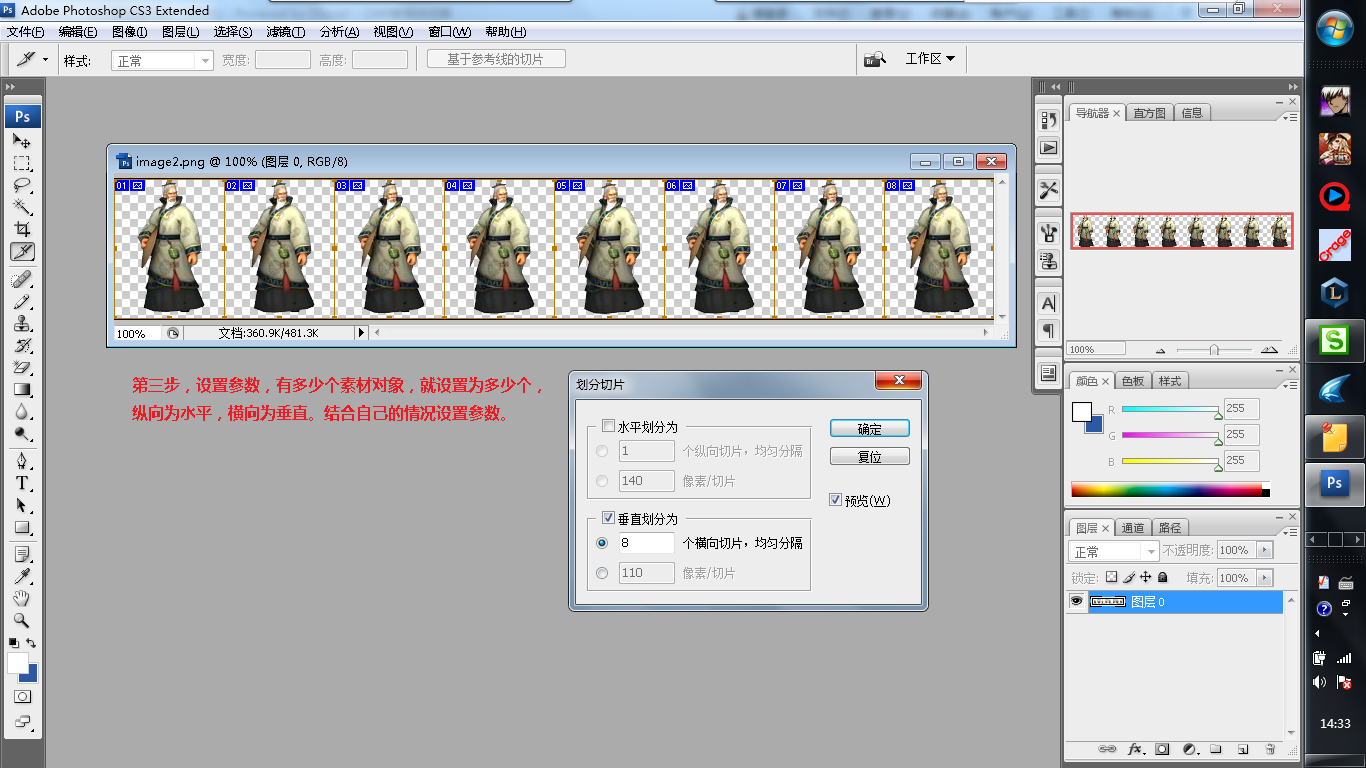The image size is (1366, 768).
Task: Switch to the 通道 tab
Action: click(1132, 528)
